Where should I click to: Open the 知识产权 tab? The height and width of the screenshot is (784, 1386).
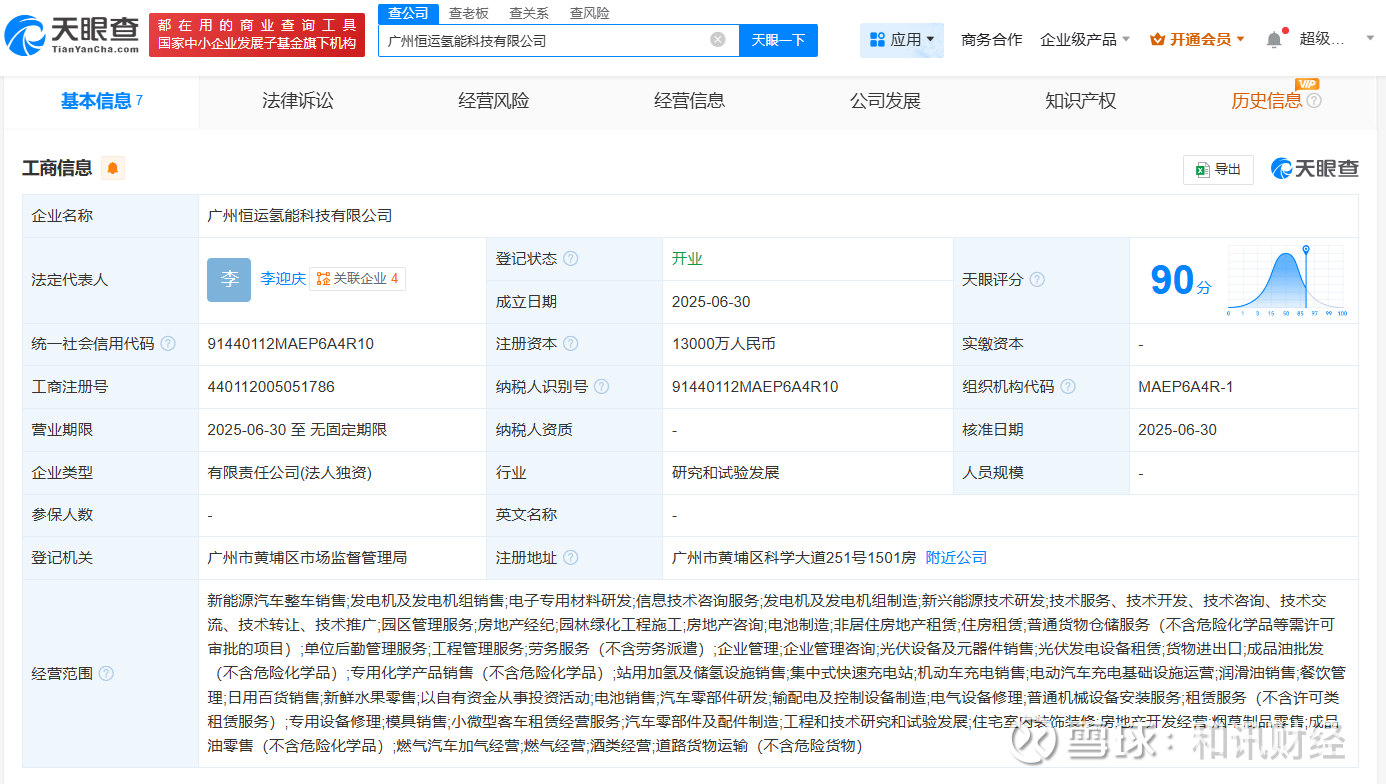click(1080, 101)
